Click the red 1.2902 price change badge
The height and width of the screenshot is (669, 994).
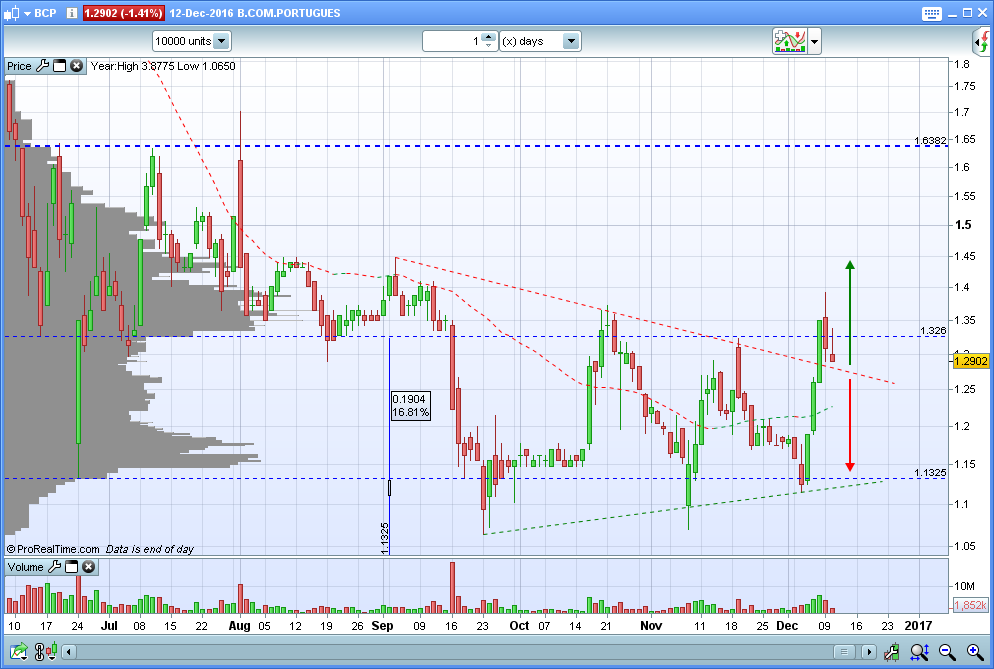click(x=123, y=13)
